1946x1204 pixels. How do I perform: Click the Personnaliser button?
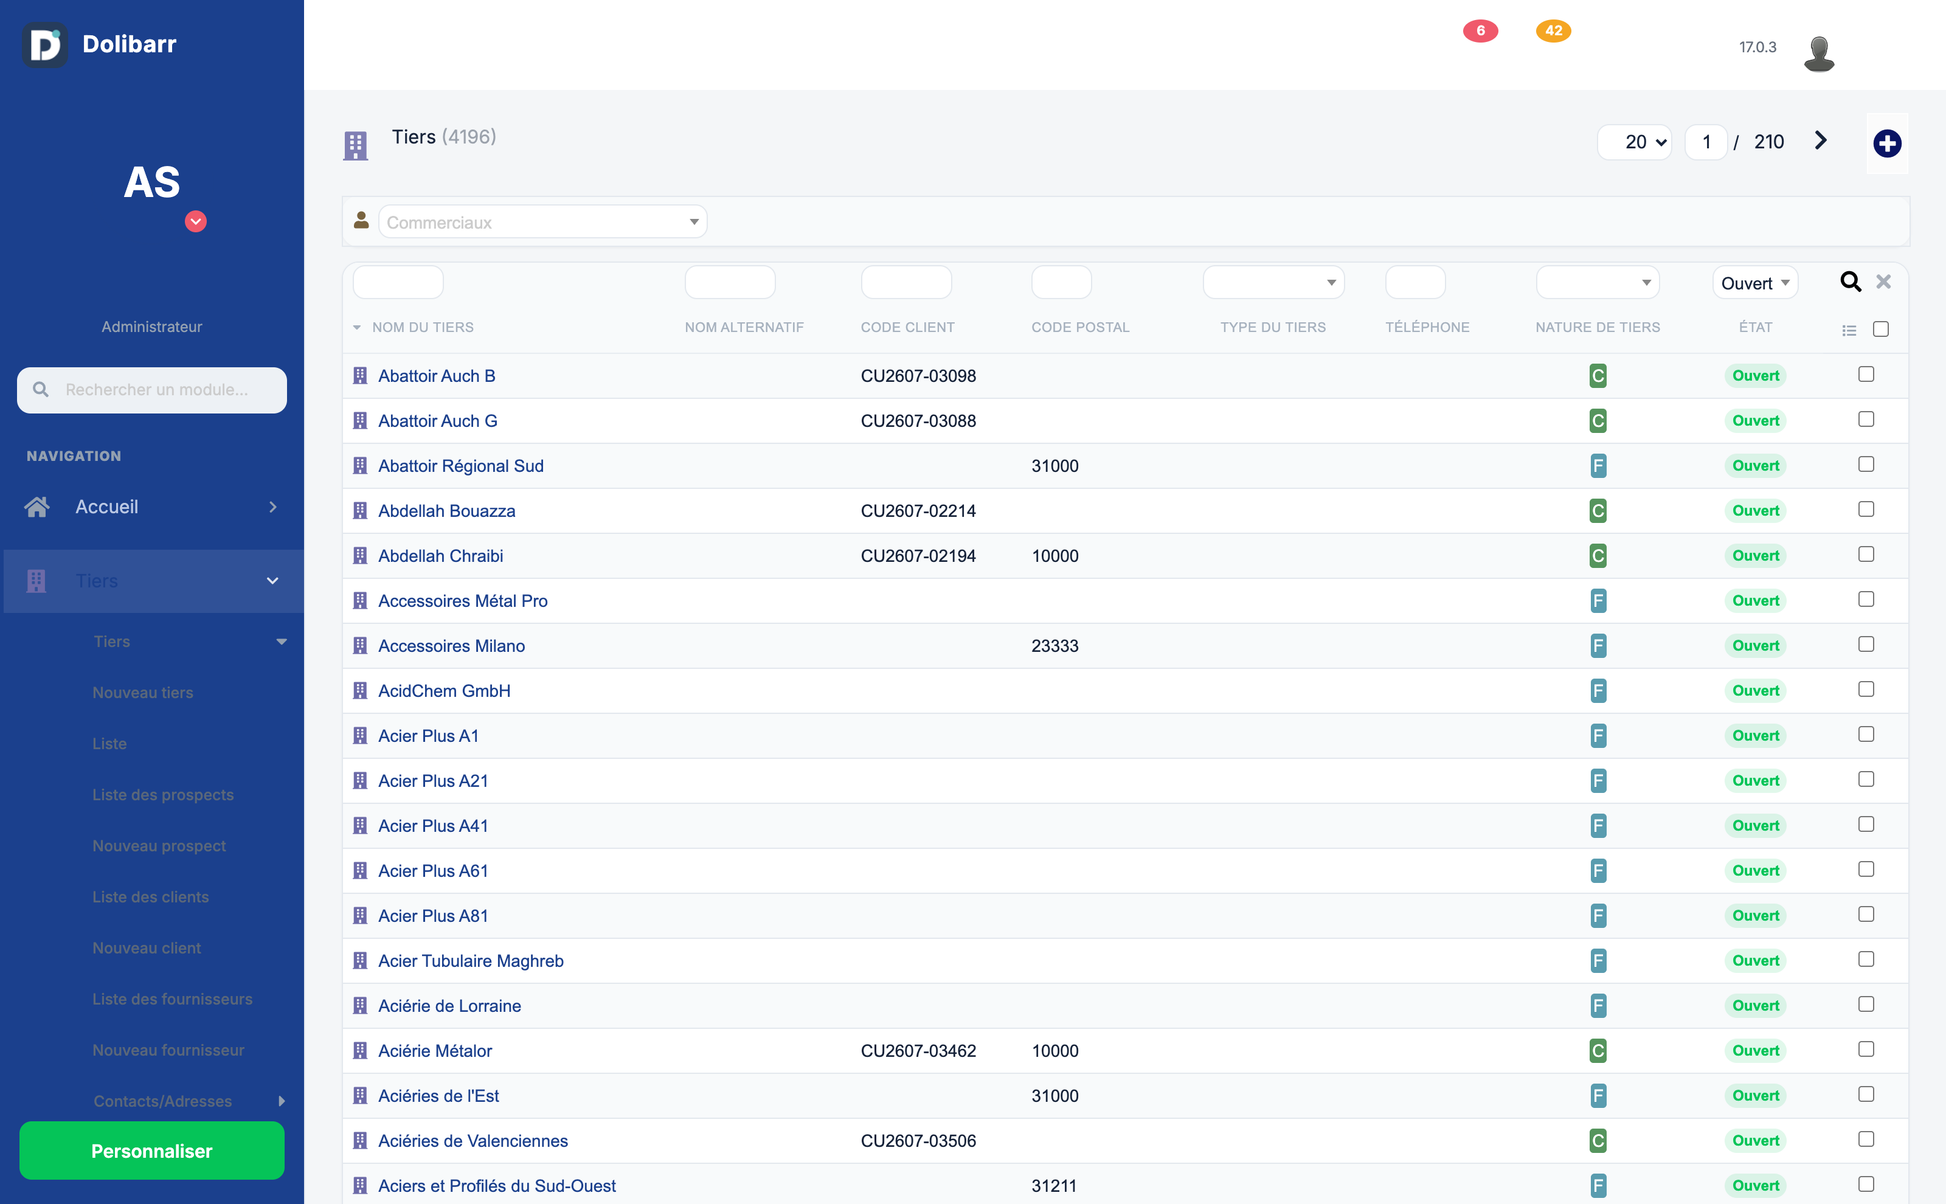(x=152, y=1151)
